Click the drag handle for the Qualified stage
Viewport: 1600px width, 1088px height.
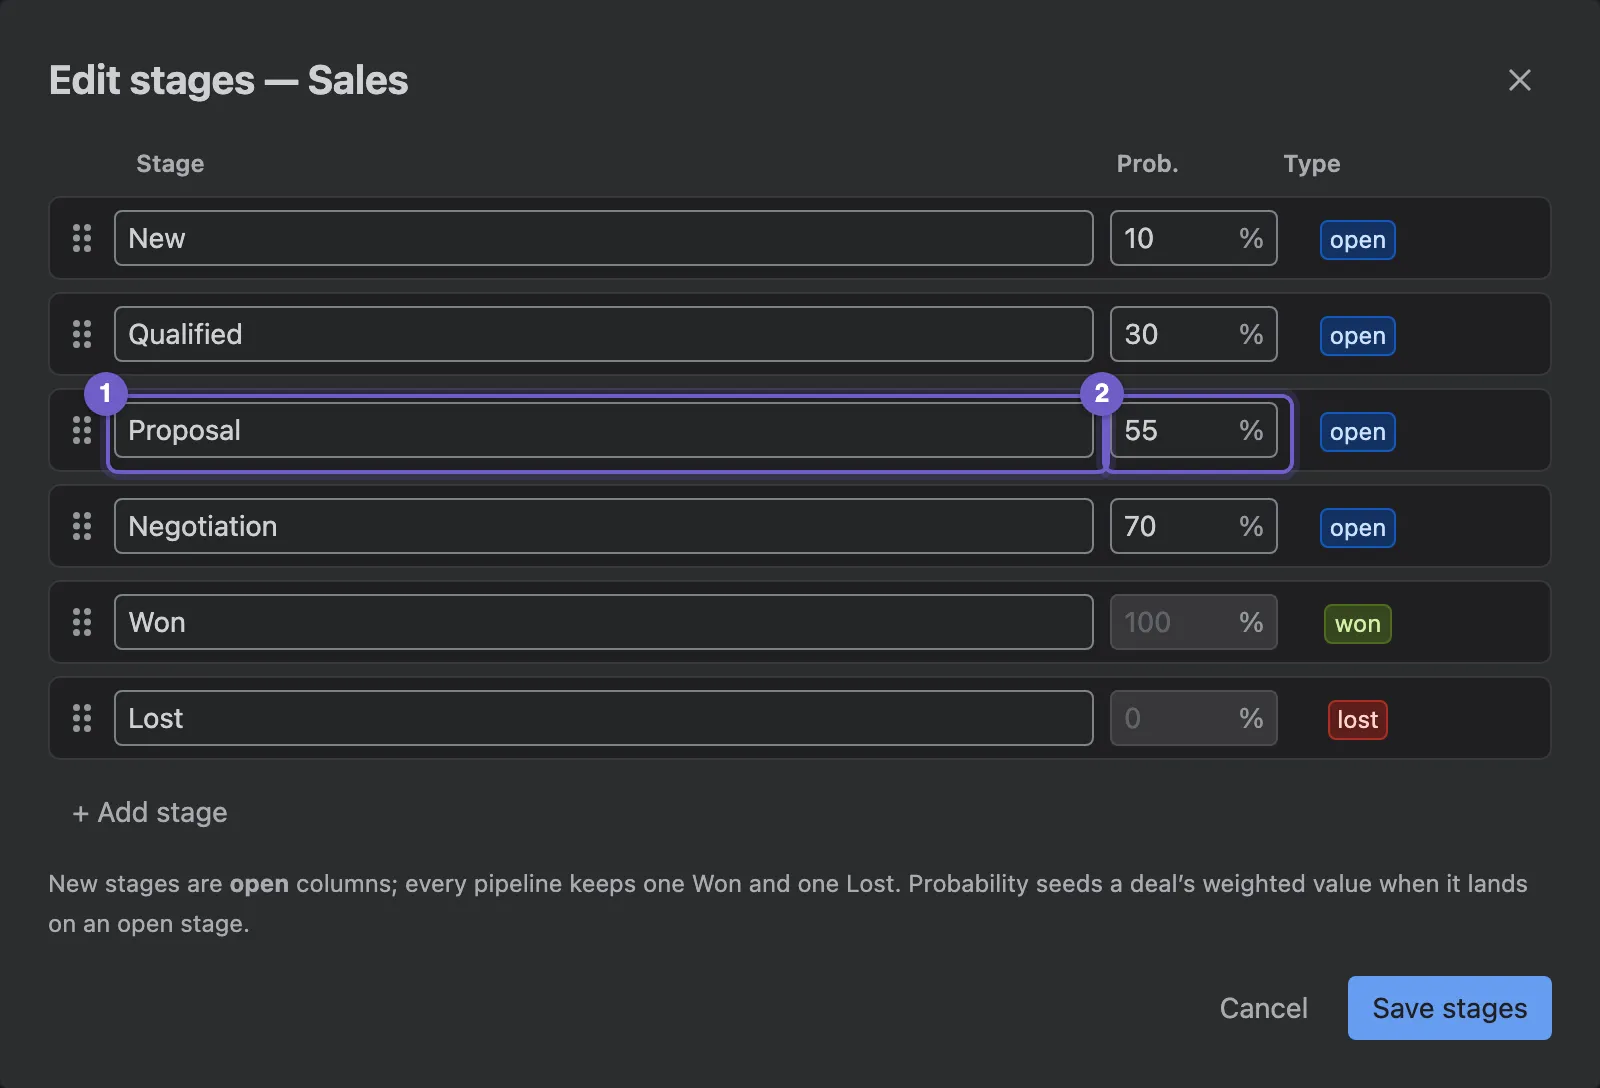[82, 334]
